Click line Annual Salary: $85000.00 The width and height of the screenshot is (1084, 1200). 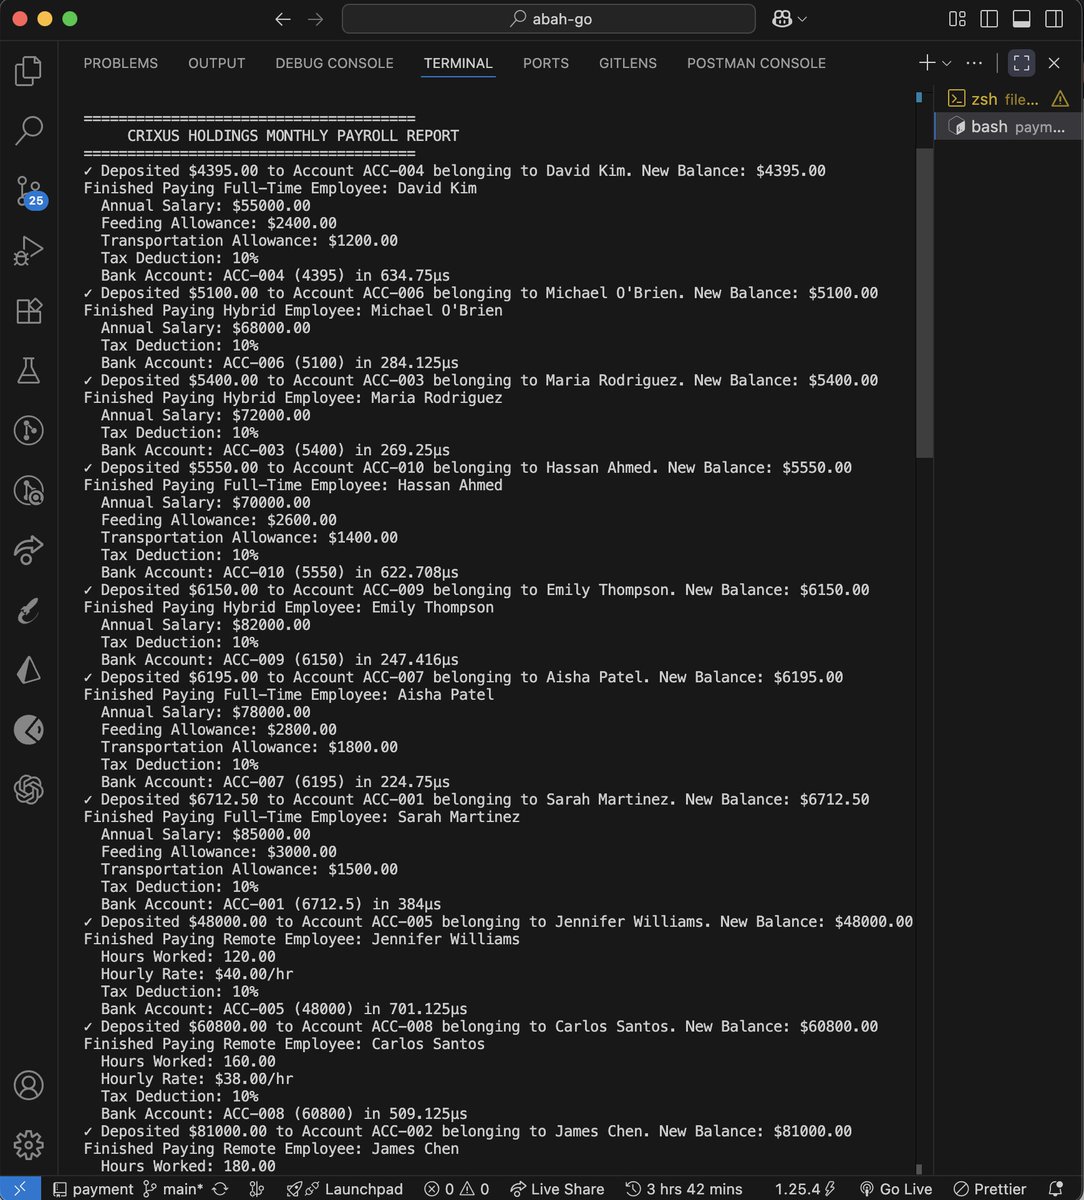click(206, 834)
